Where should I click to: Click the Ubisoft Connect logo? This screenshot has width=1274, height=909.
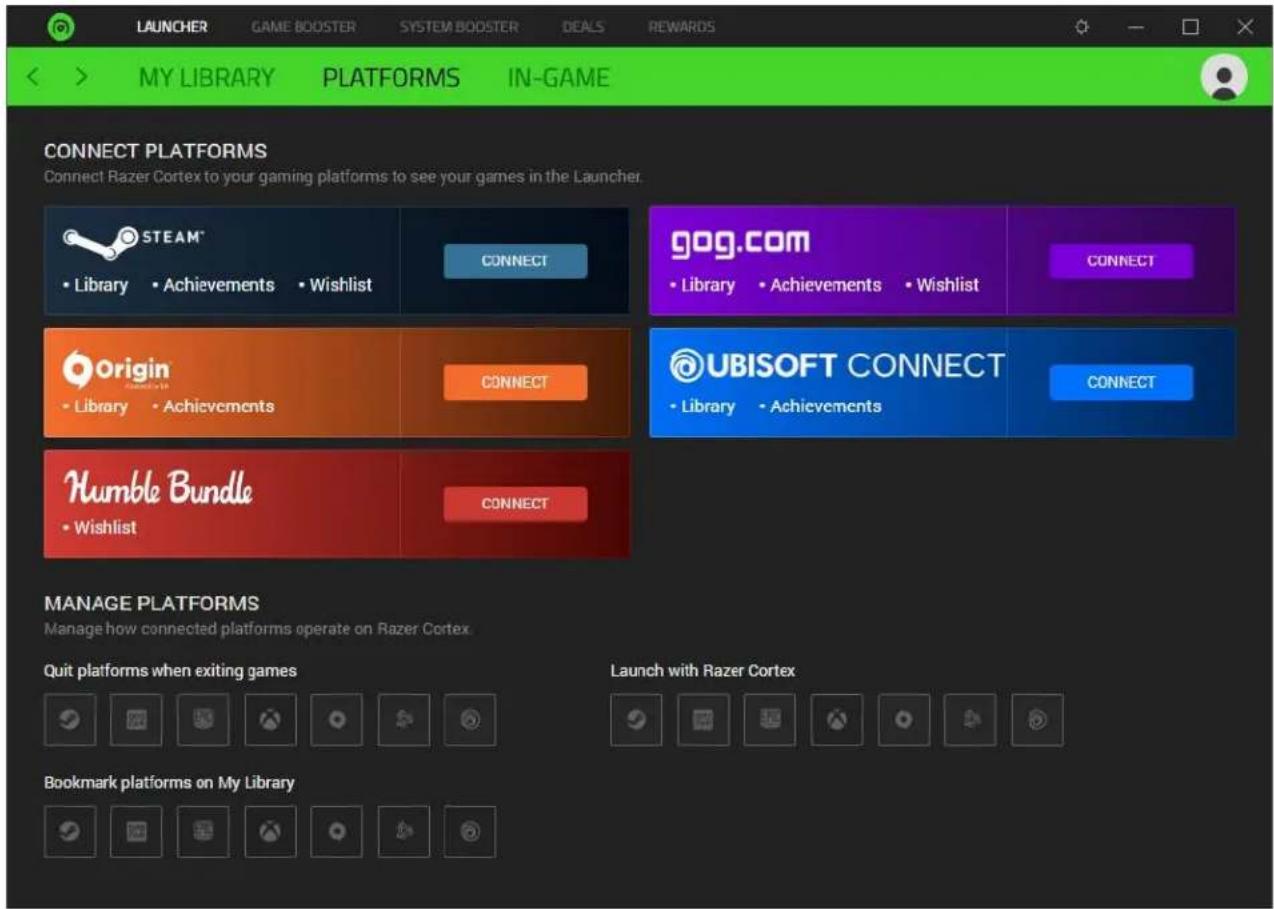pos(836,366)
